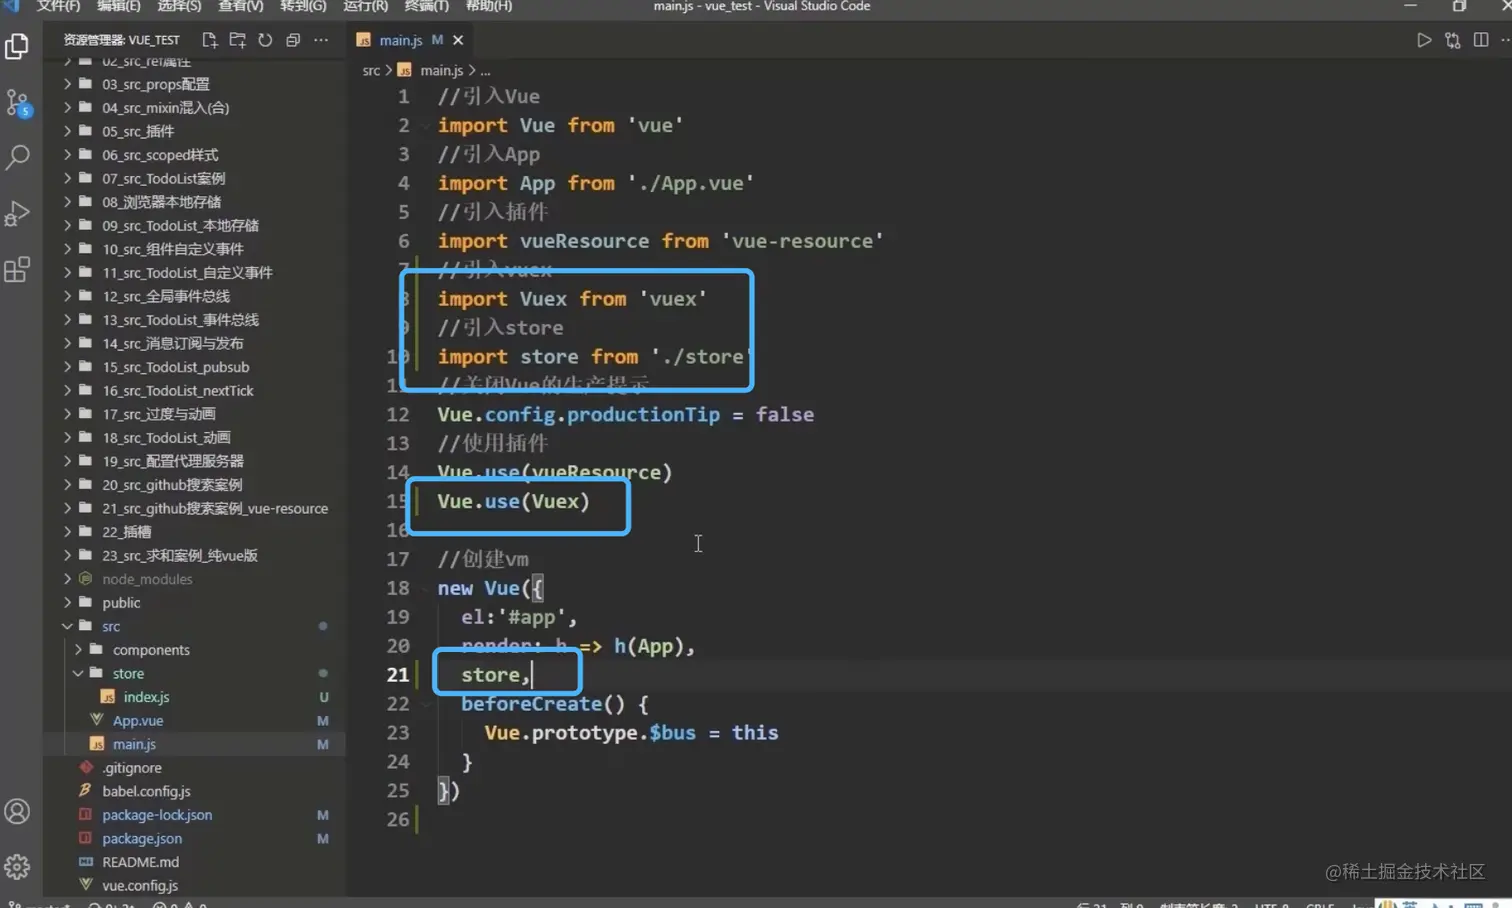1512x908 pixels.
Task: Select the 04_src_mixin混入(合) folder
Action: pyautogui.click(x=165, y=107)
